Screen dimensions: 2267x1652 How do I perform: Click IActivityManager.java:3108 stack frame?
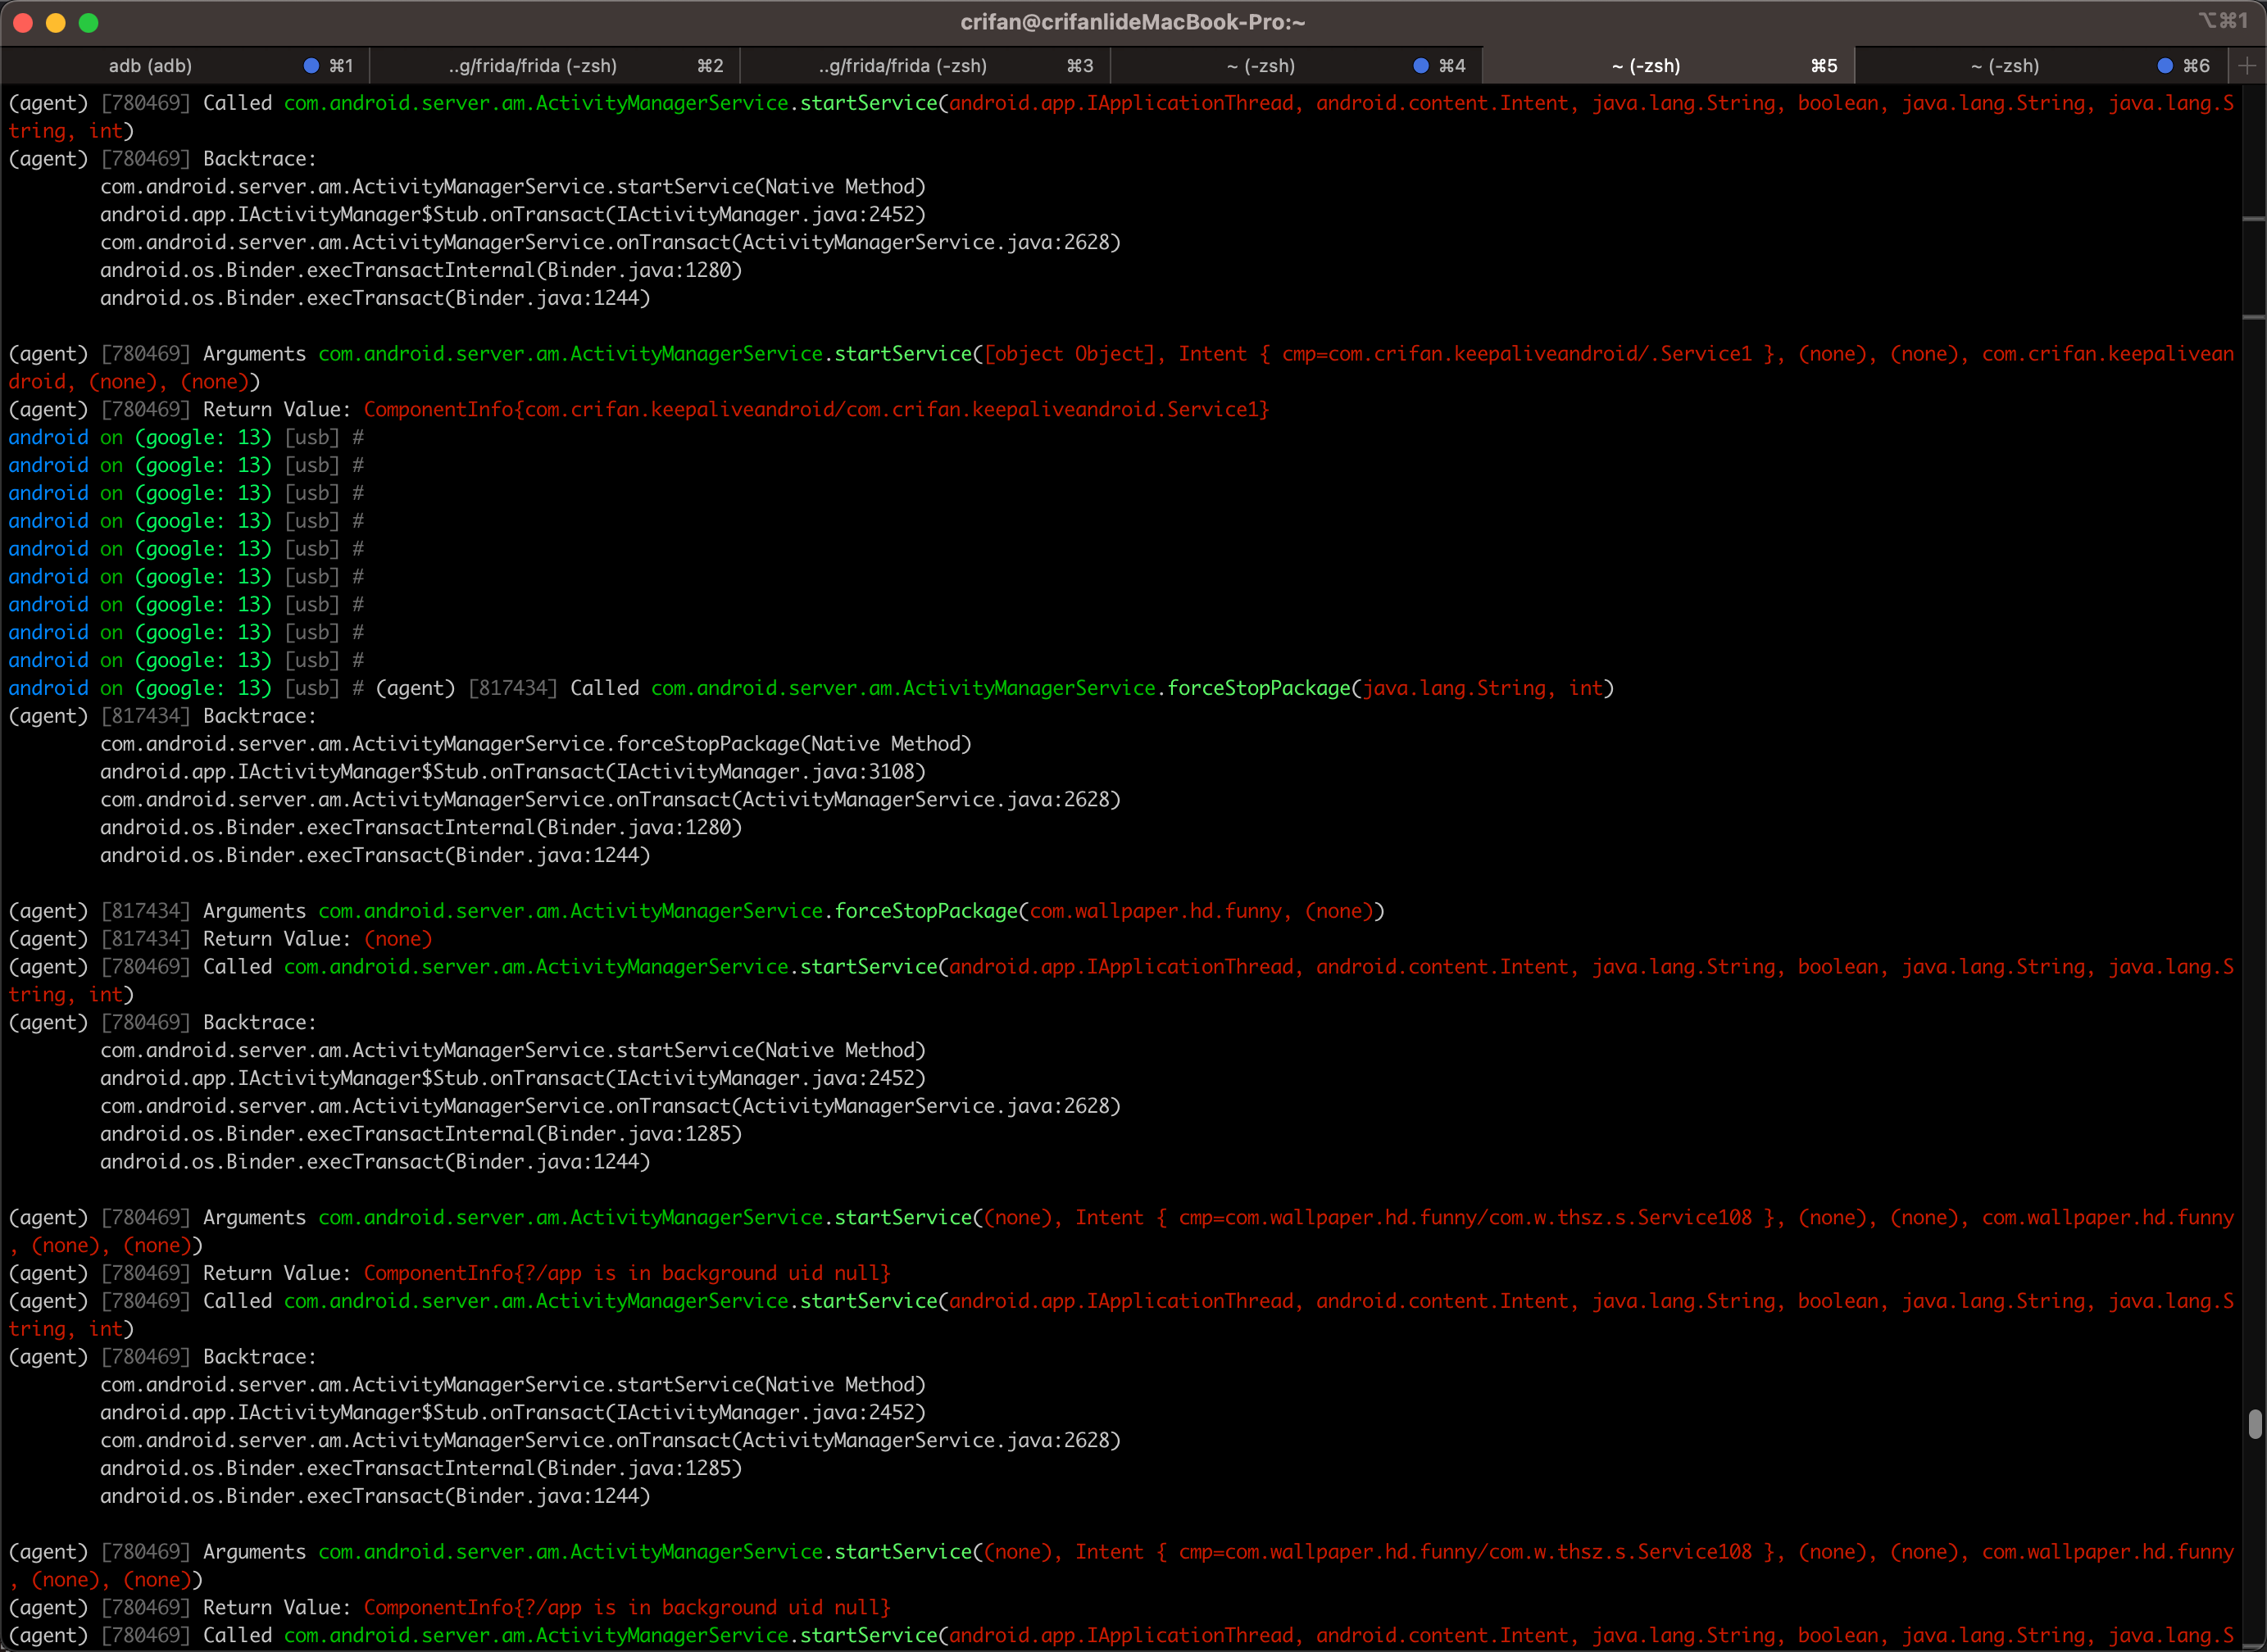pos(513,772)
